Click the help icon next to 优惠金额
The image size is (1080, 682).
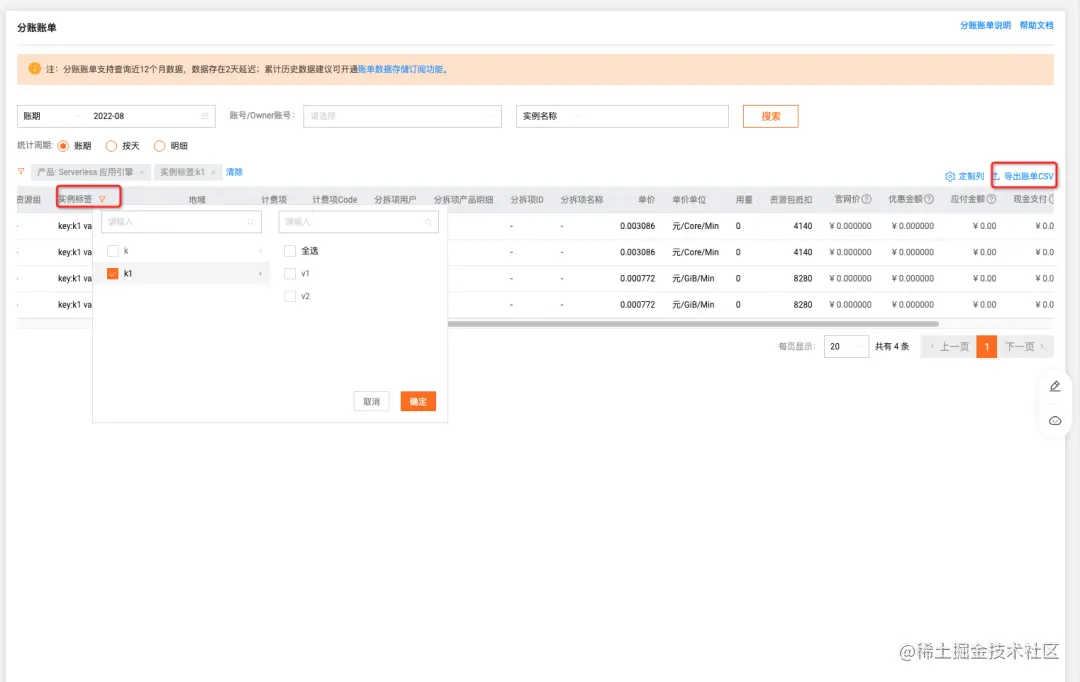929,199
